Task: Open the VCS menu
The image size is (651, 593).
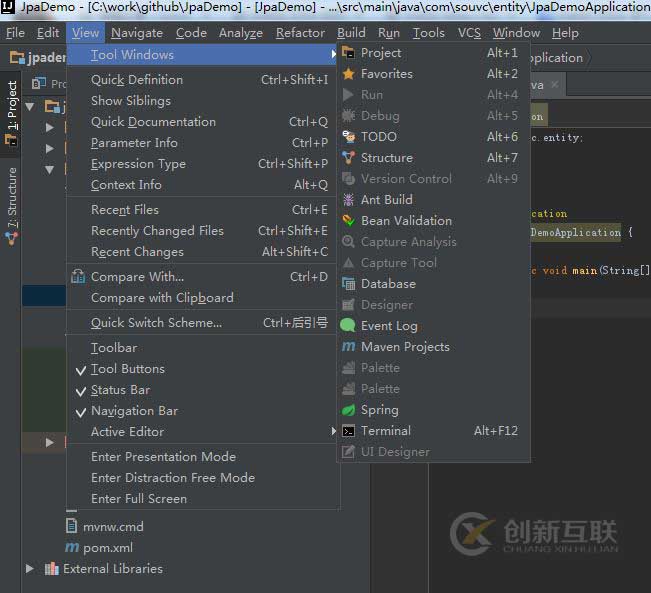Action: (469, 33)
